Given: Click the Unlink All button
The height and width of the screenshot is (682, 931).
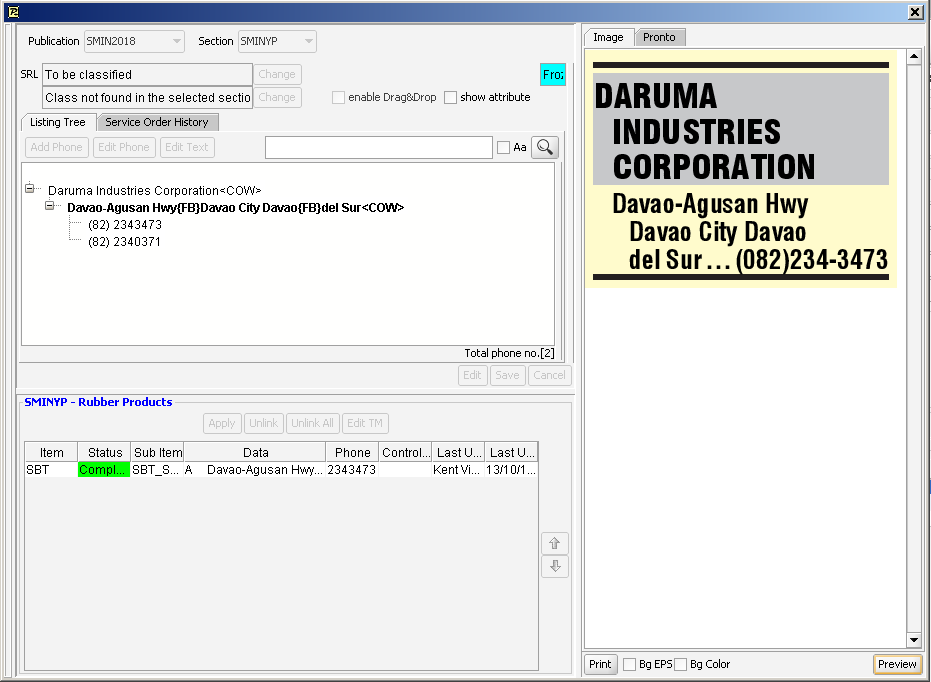Looking at the screenshot, I should coord(312,423).
